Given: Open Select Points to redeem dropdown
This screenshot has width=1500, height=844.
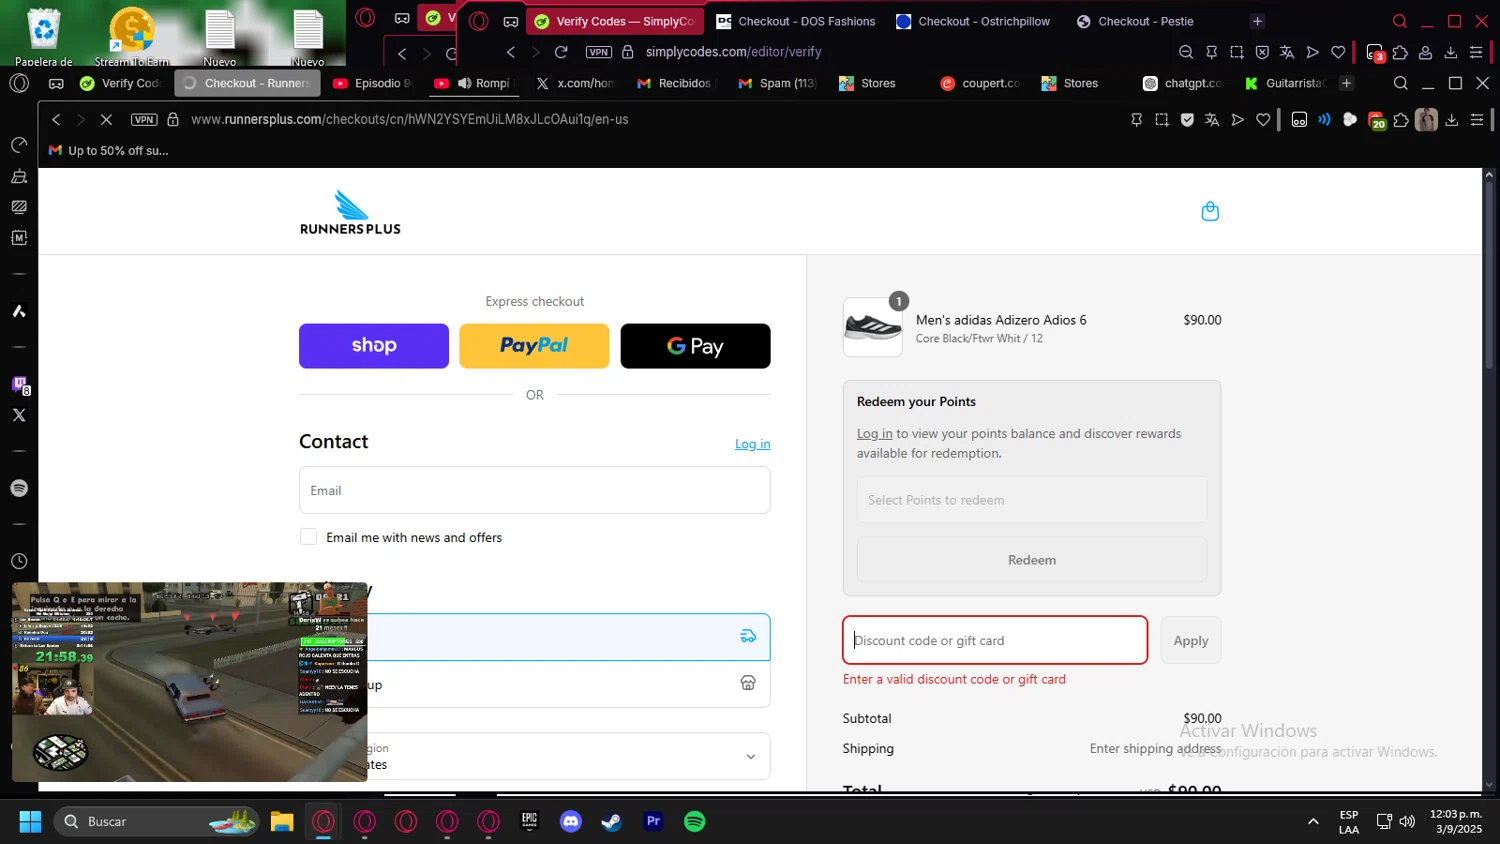Looking at the screenshot, I should pyautogui.click(x=1032, y=500).
